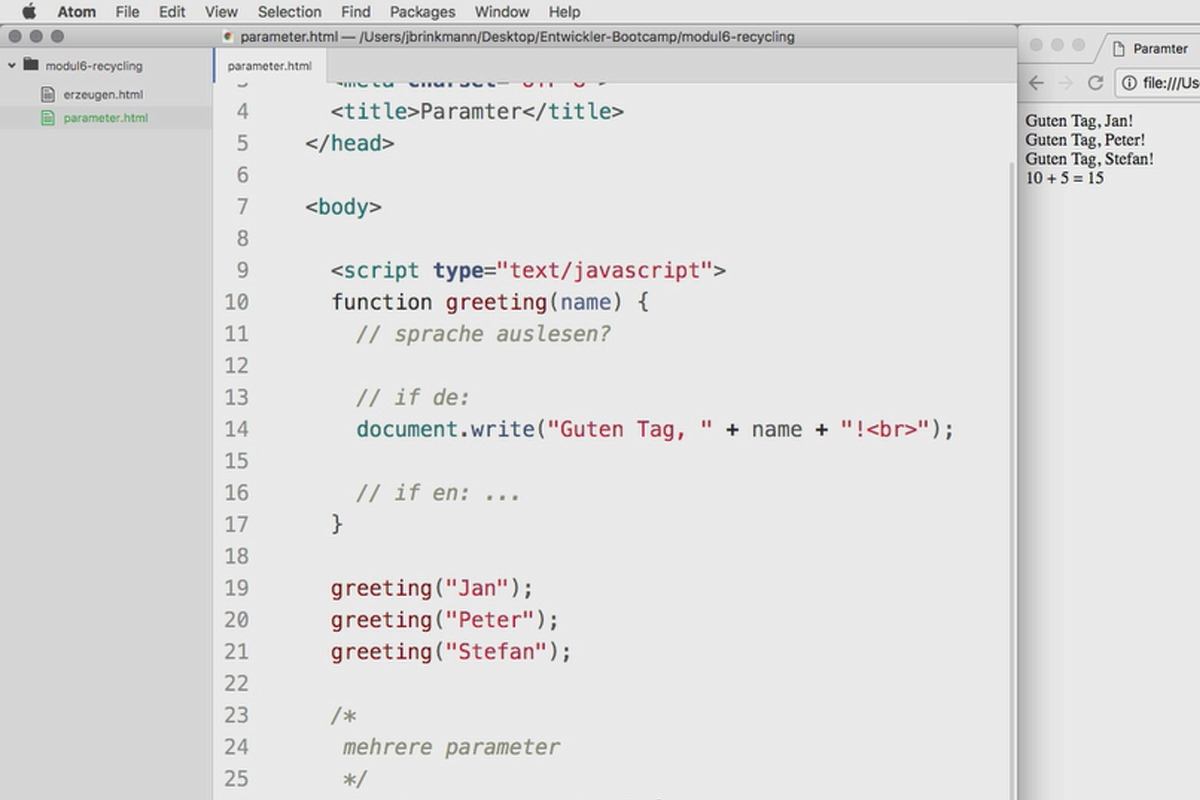Click the greeting("Peter") call
1200x800 pixels.
[x=445, y=620]
